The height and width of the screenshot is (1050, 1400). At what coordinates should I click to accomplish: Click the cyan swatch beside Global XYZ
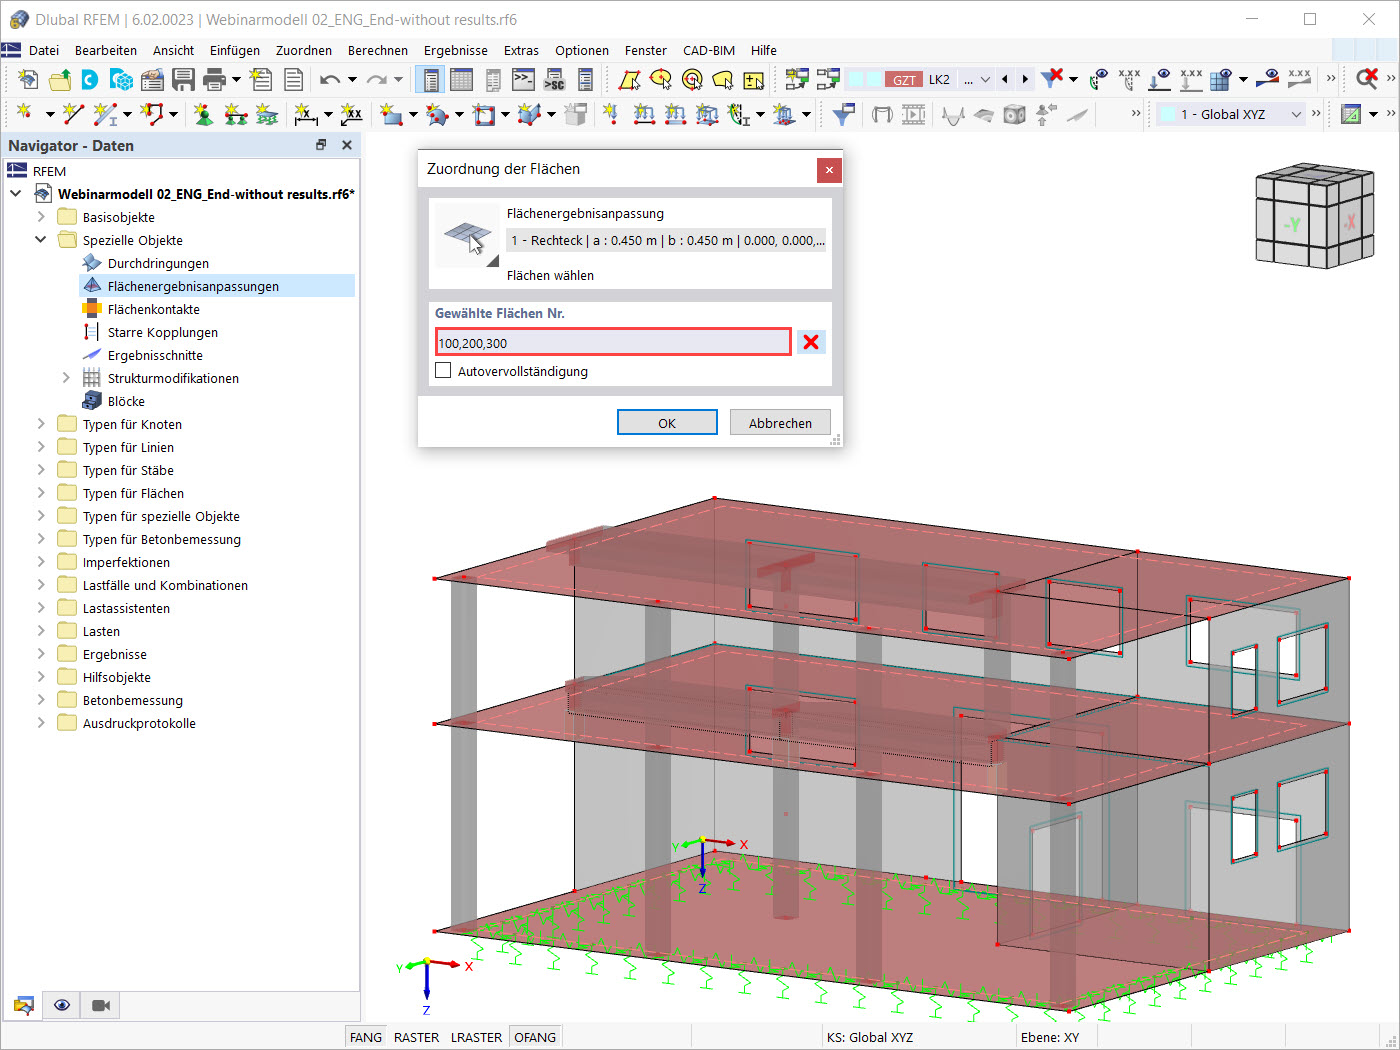[x=1167, y=114]
